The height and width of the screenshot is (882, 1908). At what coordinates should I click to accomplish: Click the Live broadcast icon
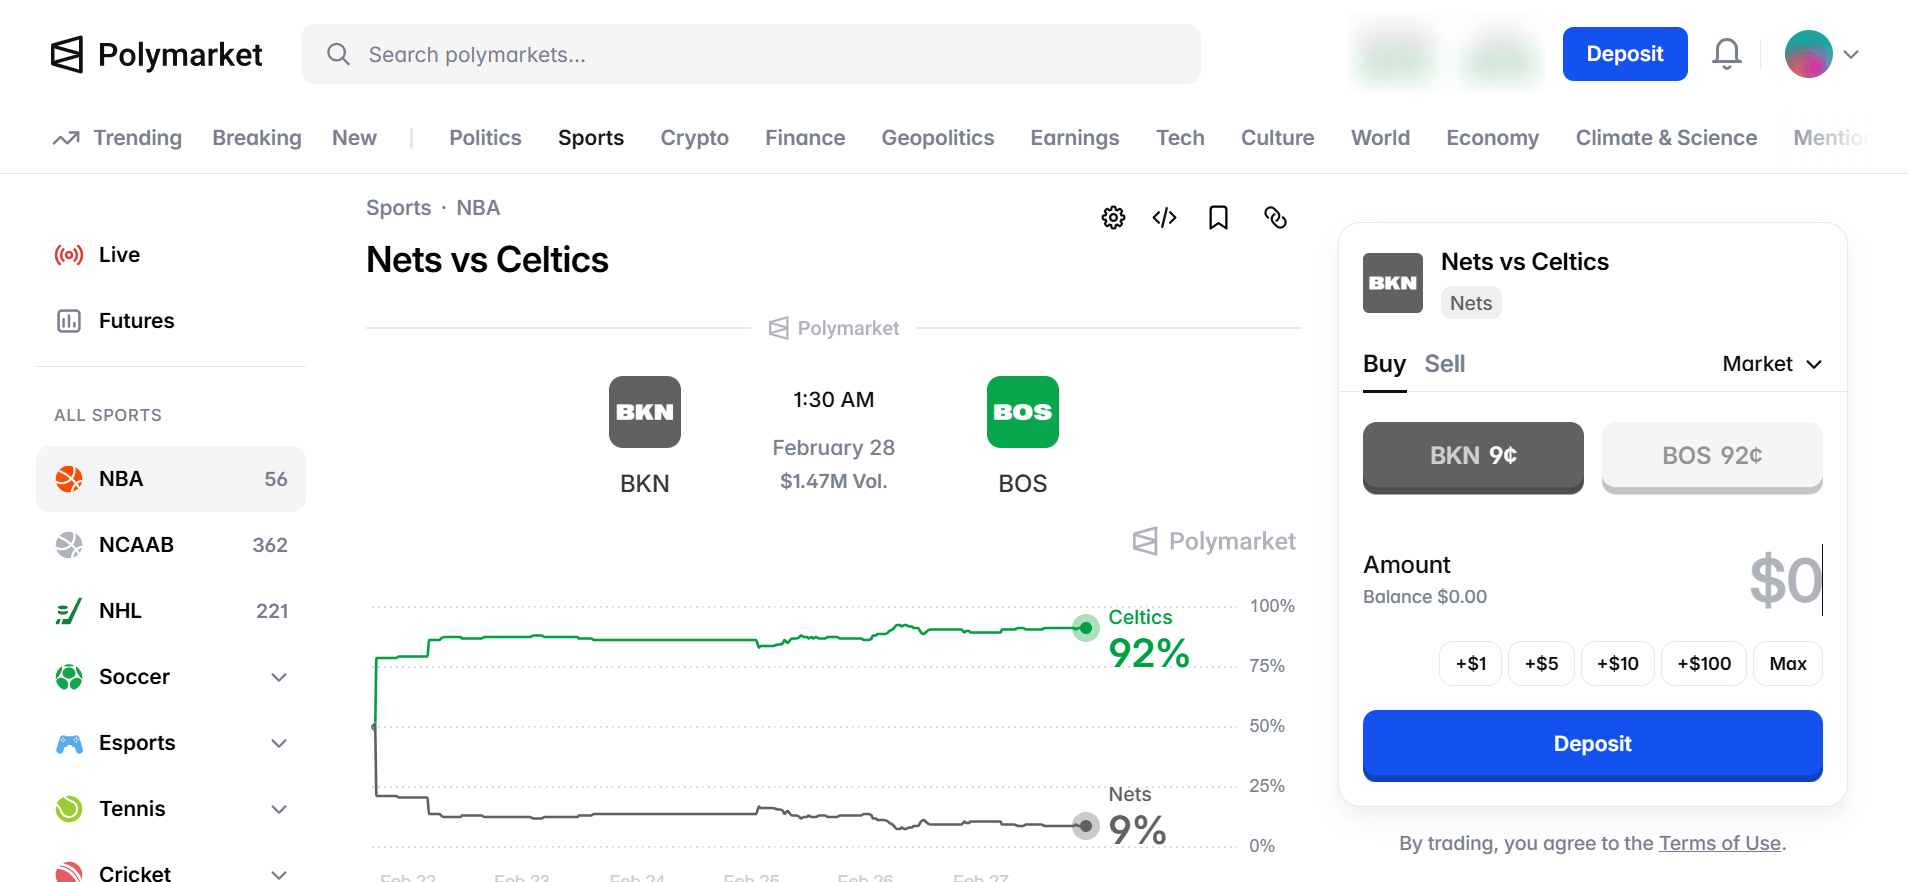(x=69, y=255)
